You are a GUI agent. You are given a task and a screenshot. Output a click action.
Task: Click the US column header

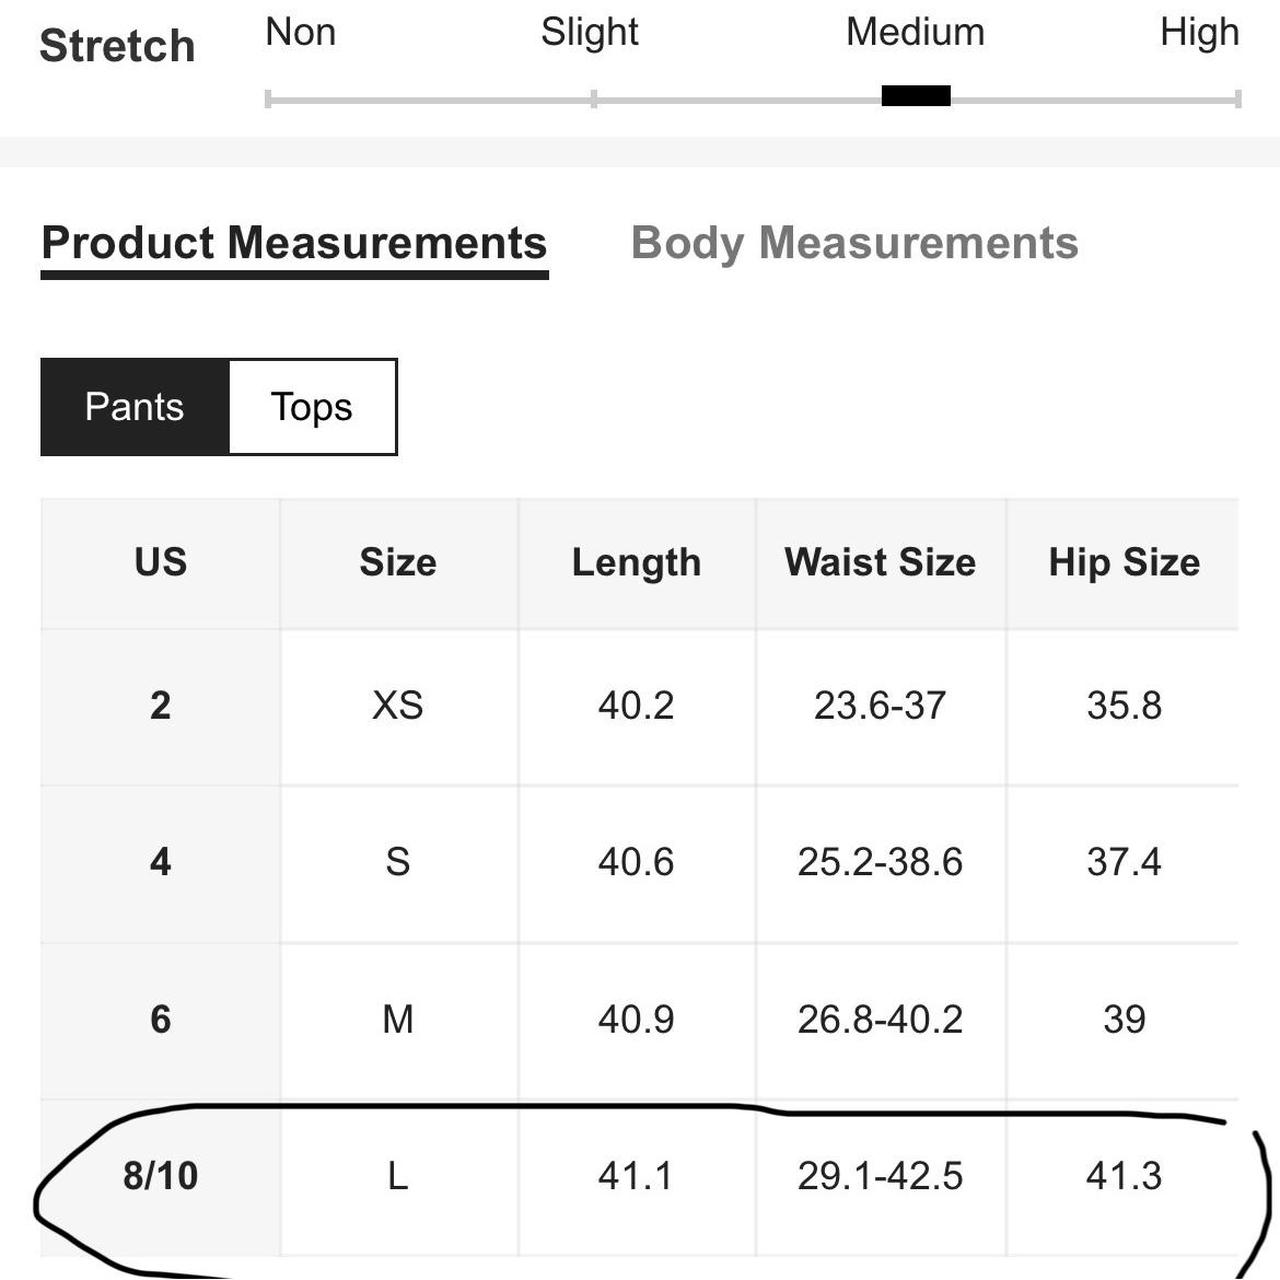click(x=160, y=563)
